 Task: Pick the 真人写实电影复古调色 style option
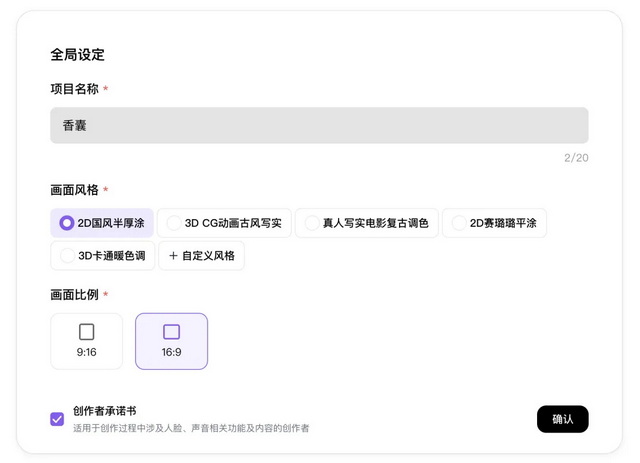tap(312, 223)
